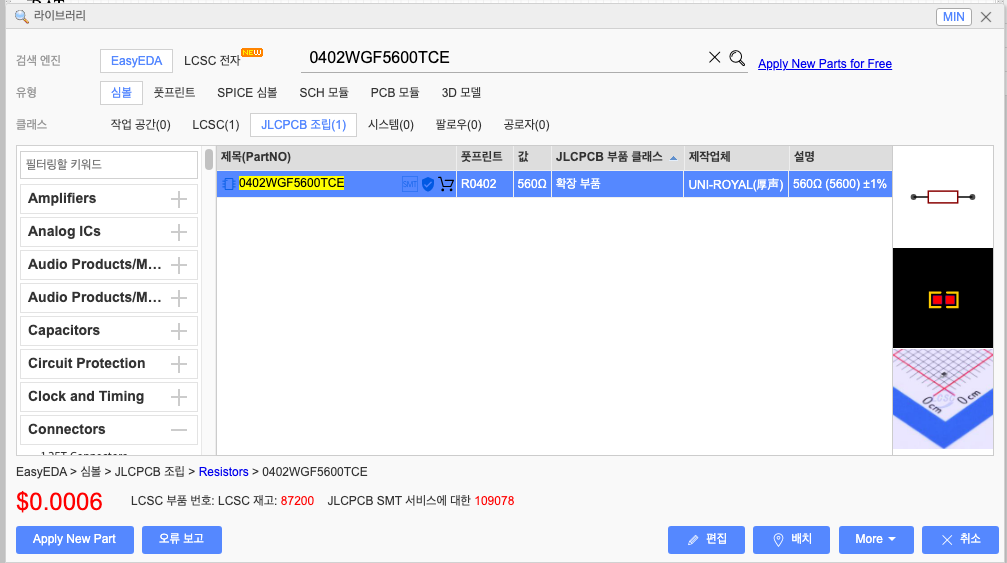Select the 심볼 type filter

[121, 92]
